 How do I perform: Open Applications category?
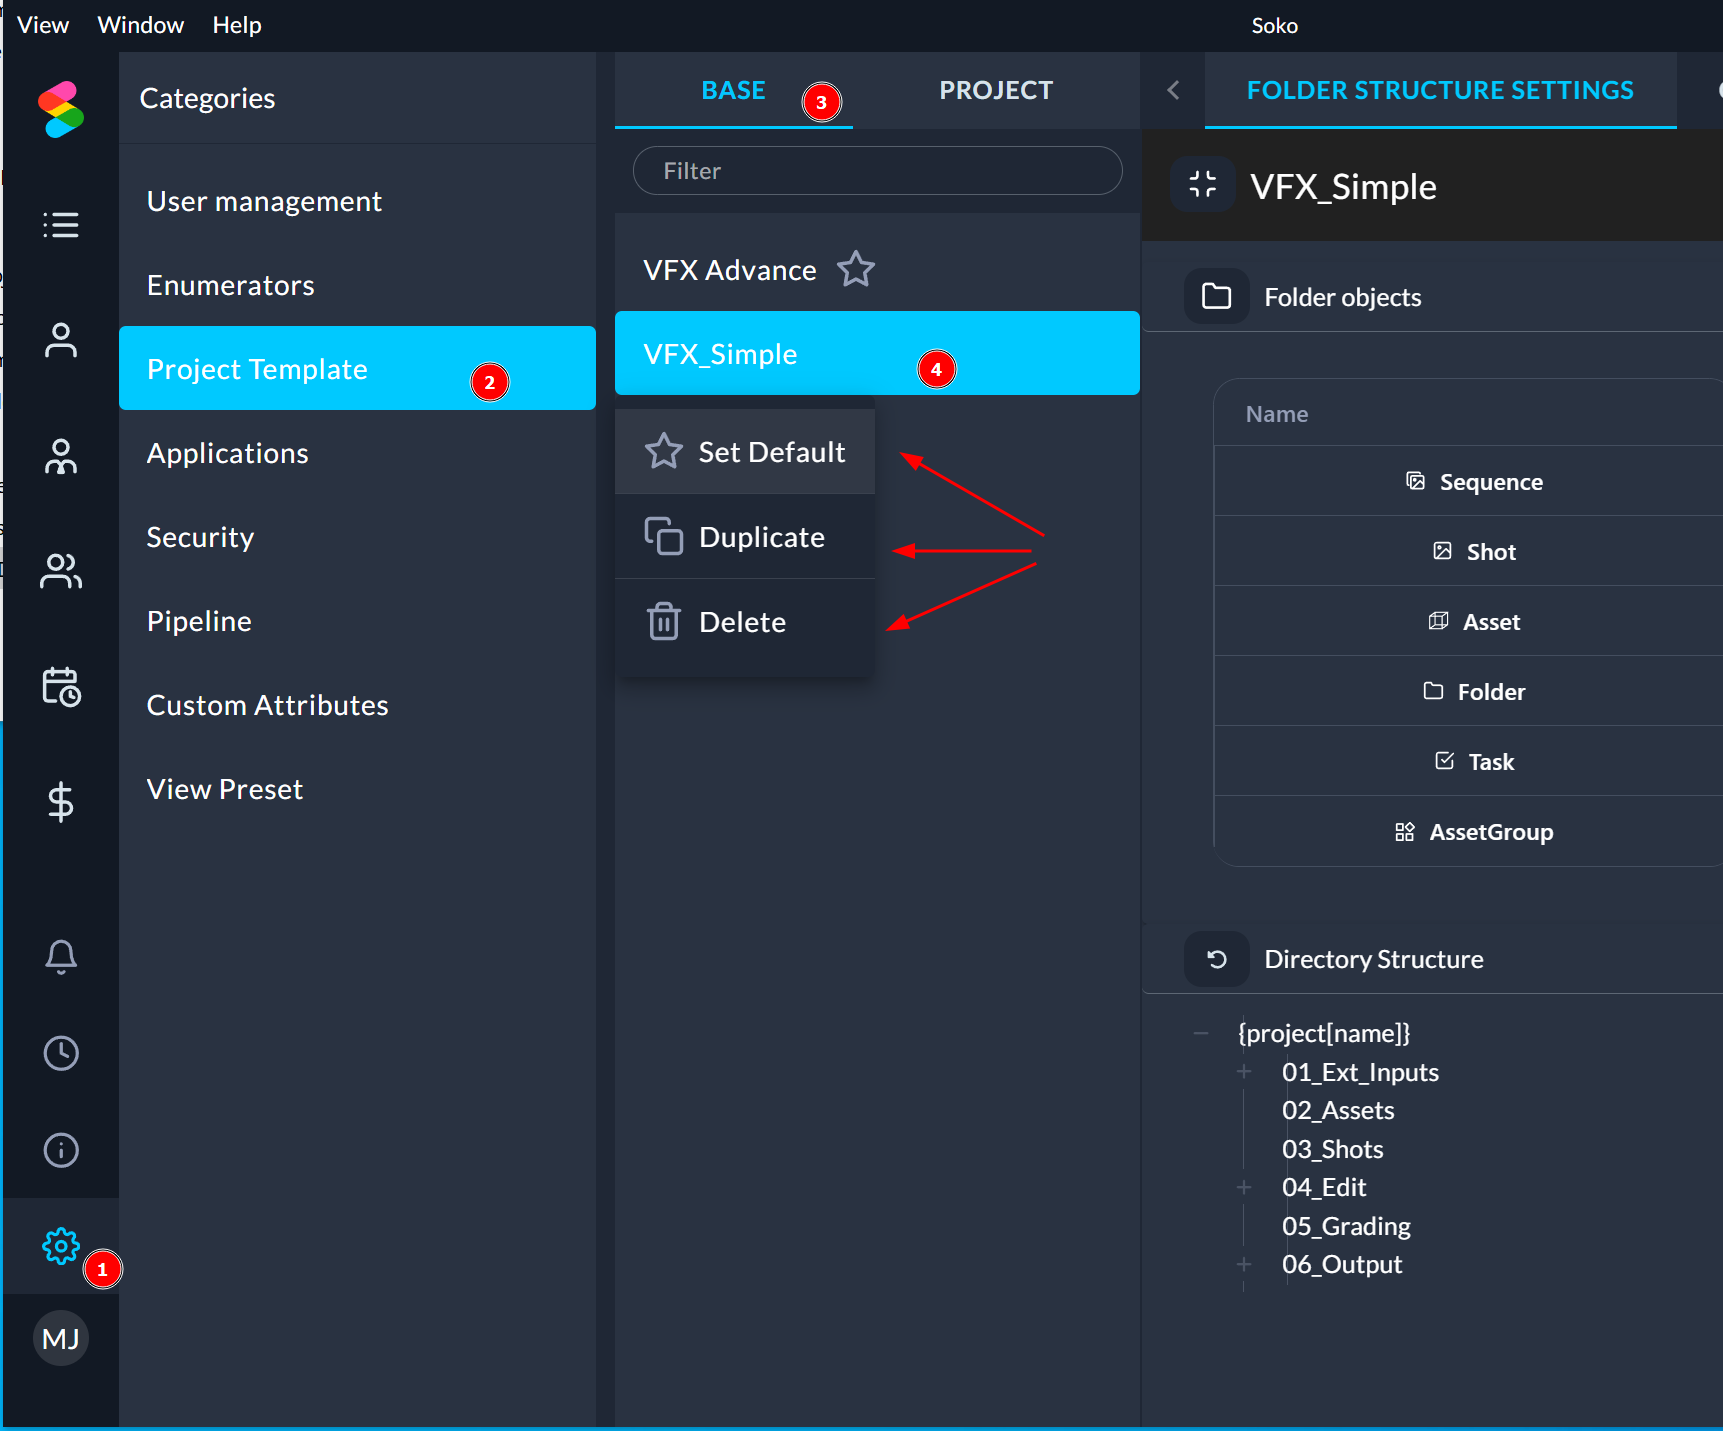[357, 453]
